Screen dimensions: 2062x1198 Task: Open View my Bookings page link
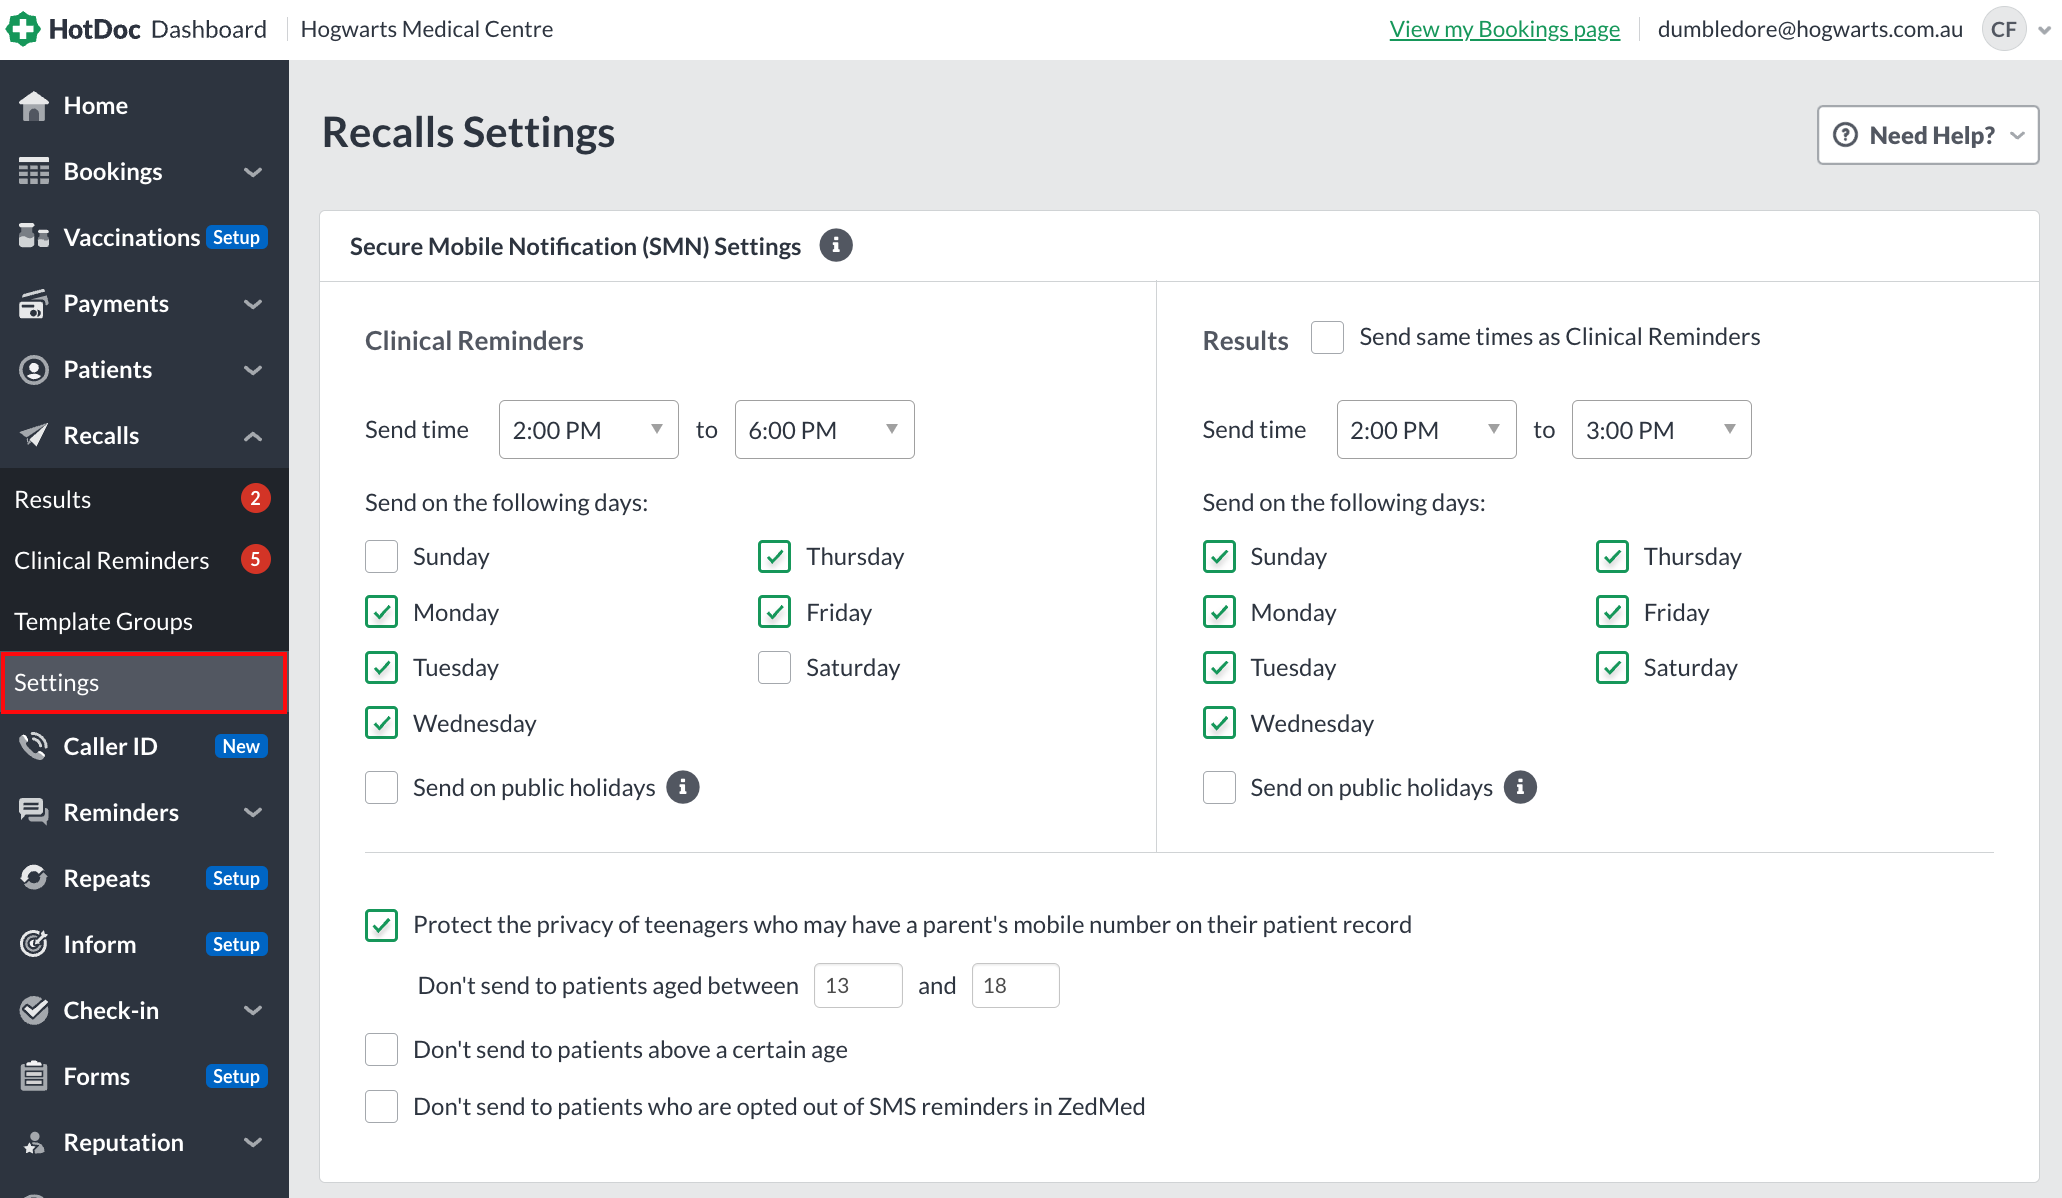click(1504, 28)
